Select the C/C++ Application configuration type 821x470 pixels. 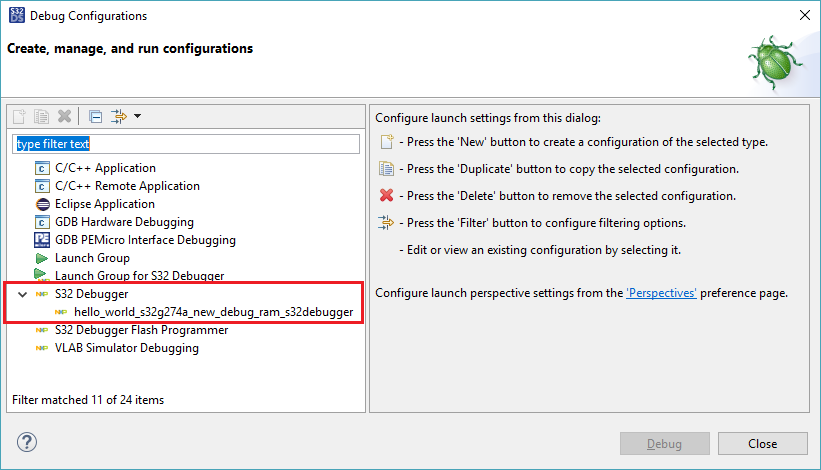point(105,168)
